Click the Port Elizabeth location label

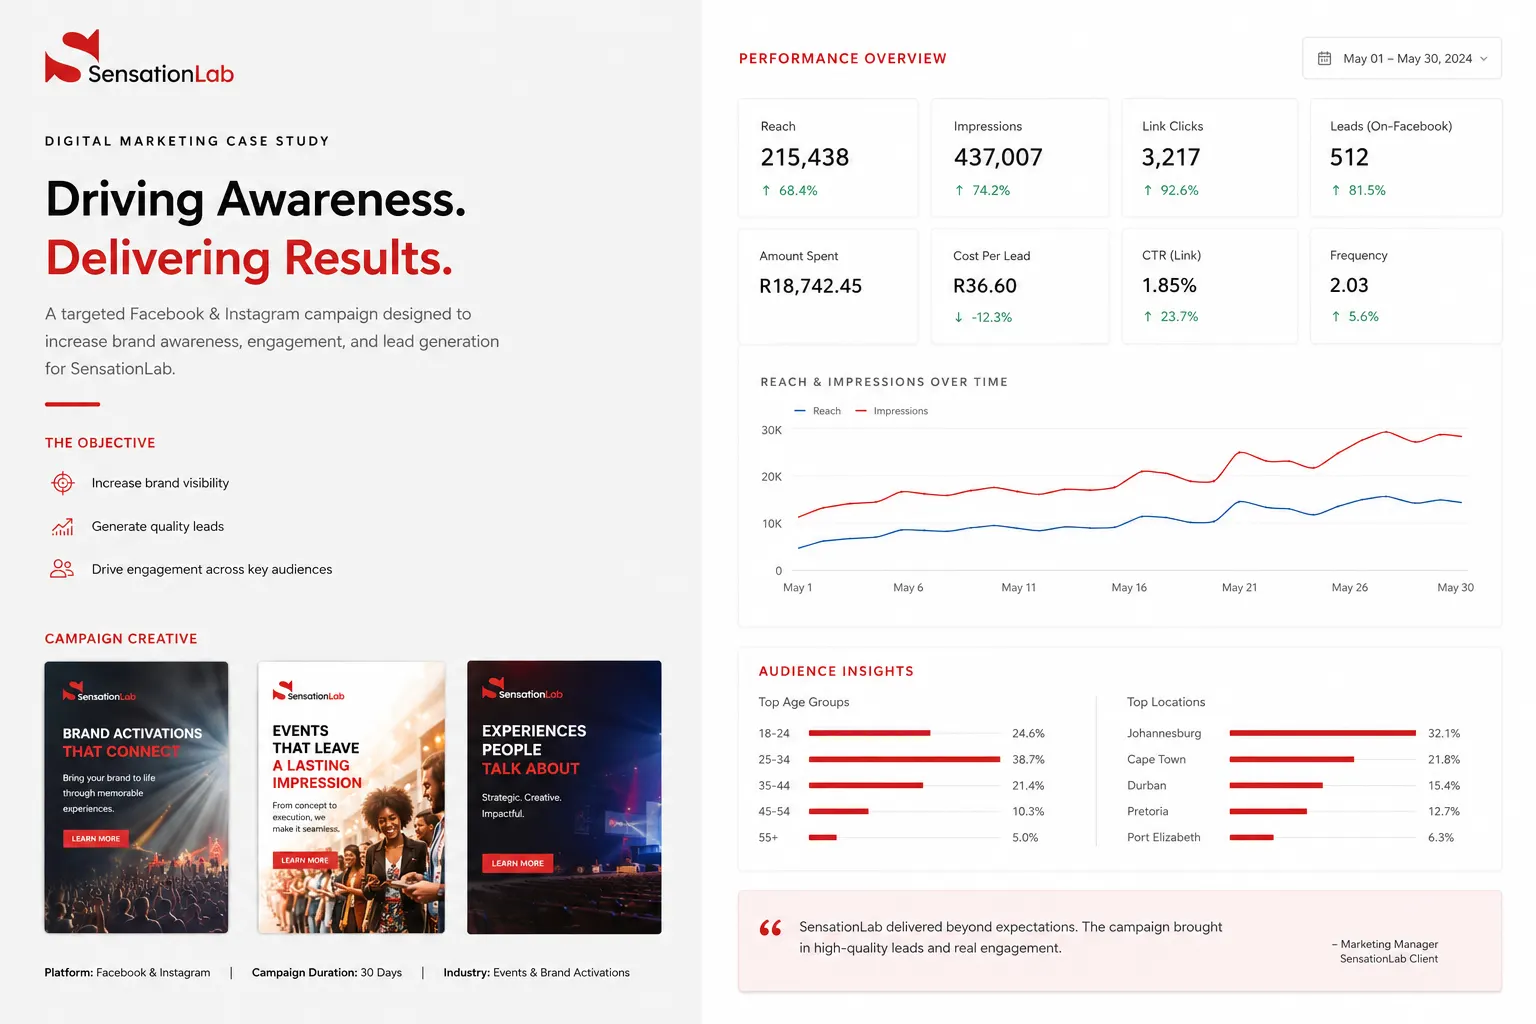[x=1164, y=838]
